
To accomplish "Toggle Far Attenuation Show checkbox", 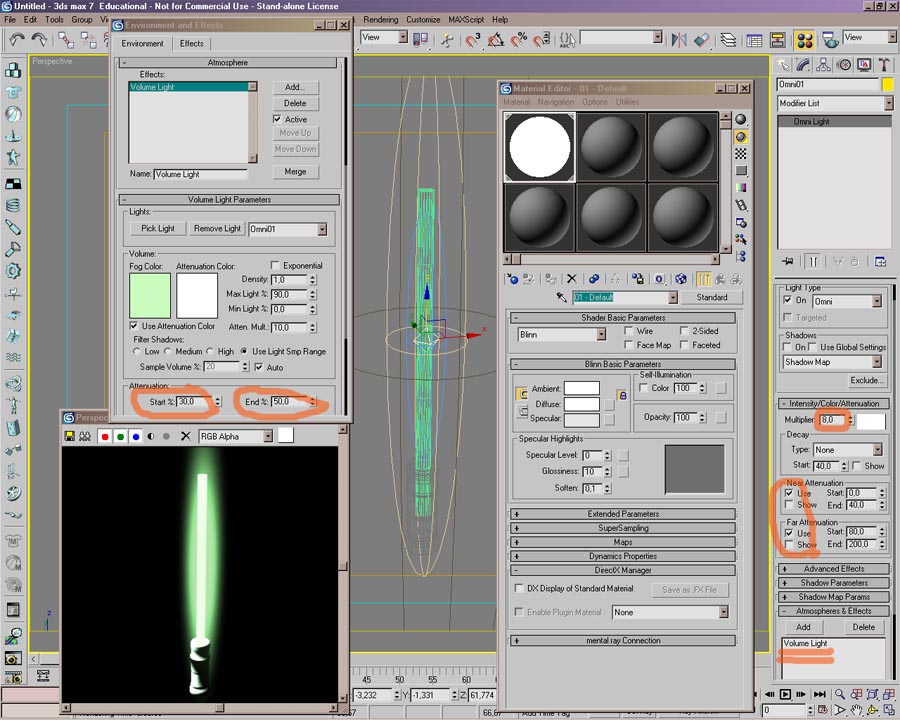I will (x=789, y=544).
